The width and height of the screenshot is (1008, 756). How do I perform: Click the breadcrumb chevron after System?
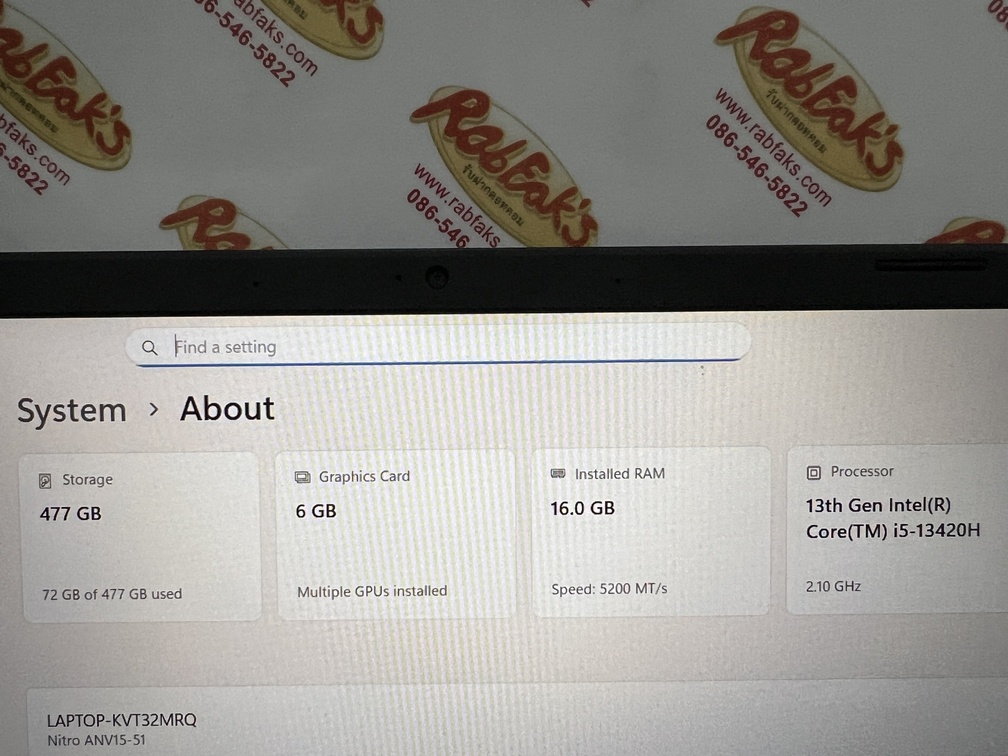click(x=154, y=409)
